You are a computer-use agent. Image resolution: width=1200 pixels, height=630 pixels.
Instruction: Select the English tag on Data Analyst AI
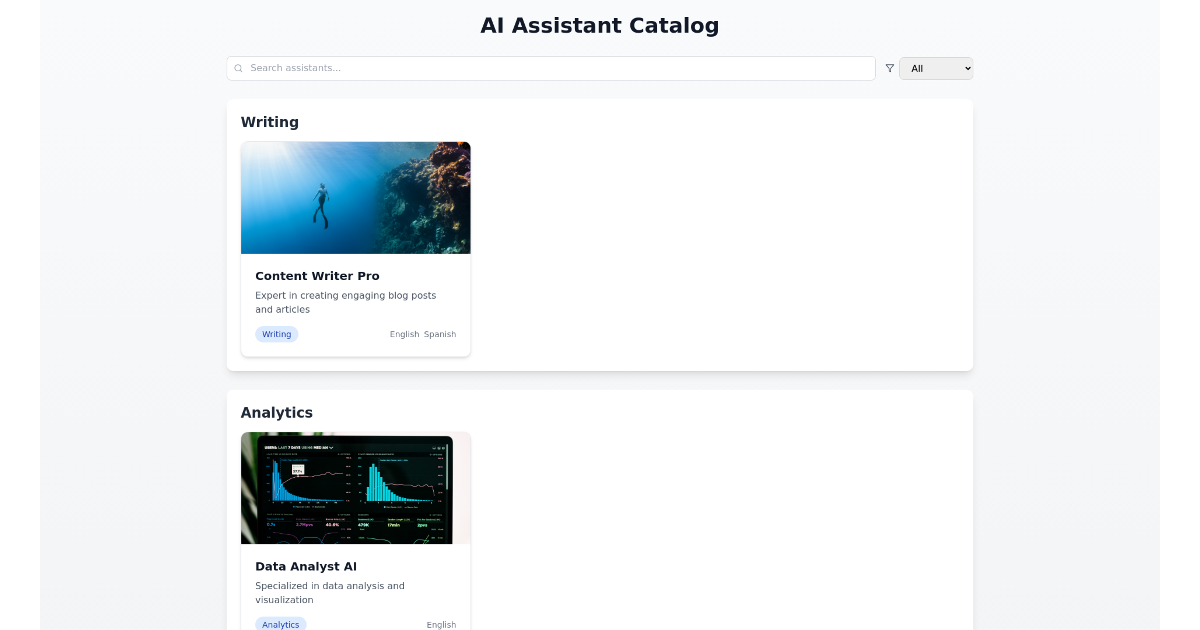pos(441,624)
